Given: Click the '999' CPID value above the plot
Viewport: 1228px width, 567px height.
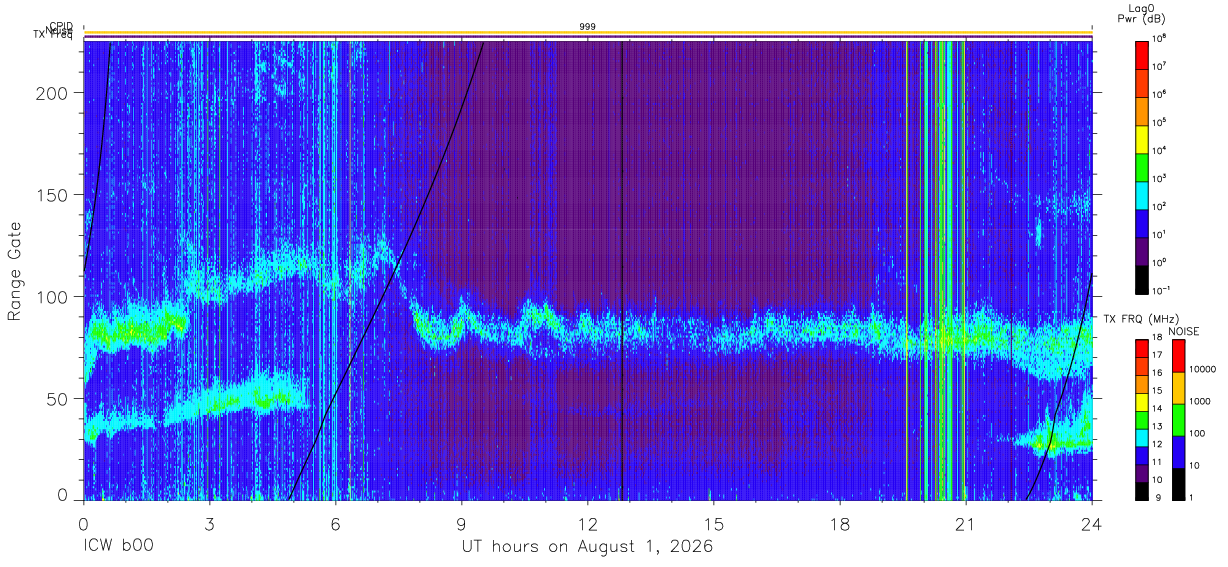Looking at the screenshot, I should click(x=588, y=26).
